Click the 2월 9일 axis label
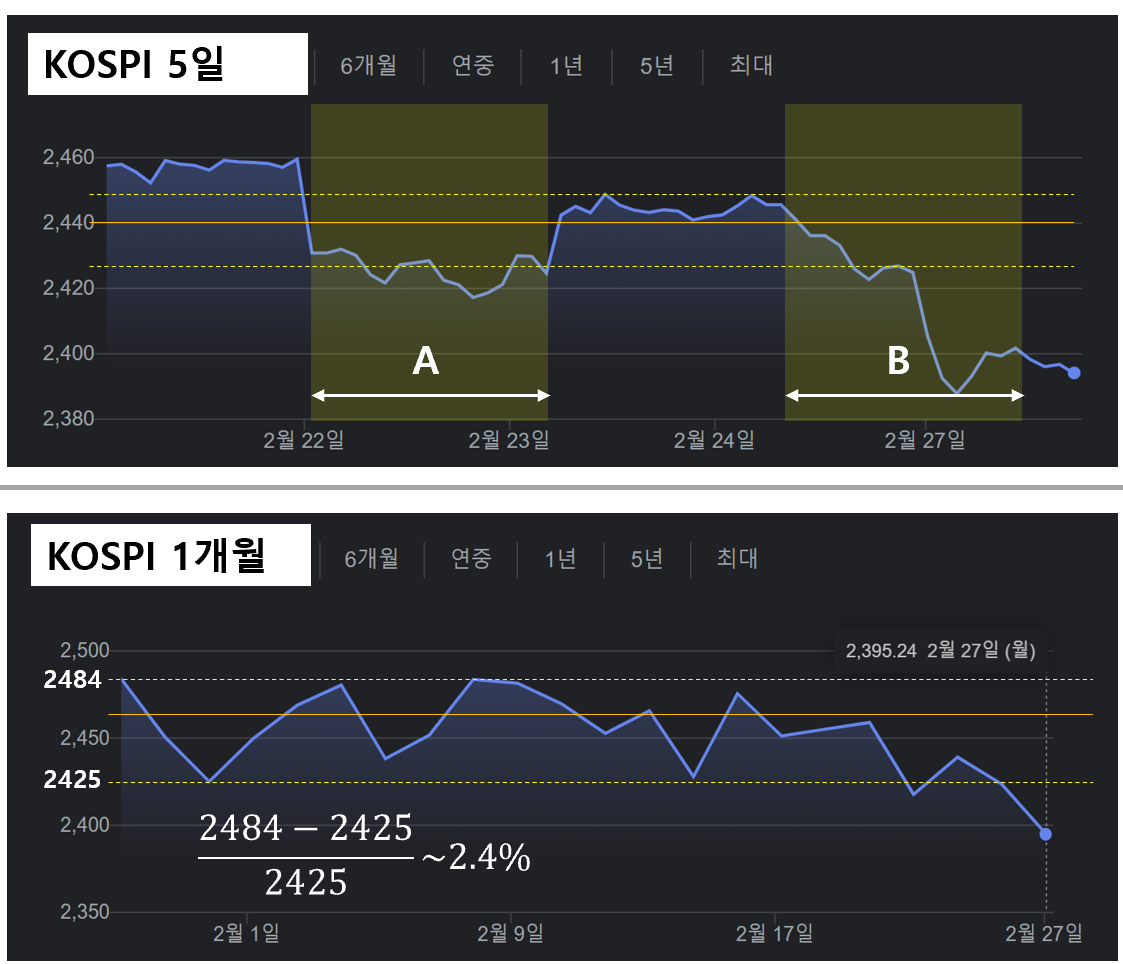The width and height of the screenshot is (1123, 964). click(x=511, y=933)
